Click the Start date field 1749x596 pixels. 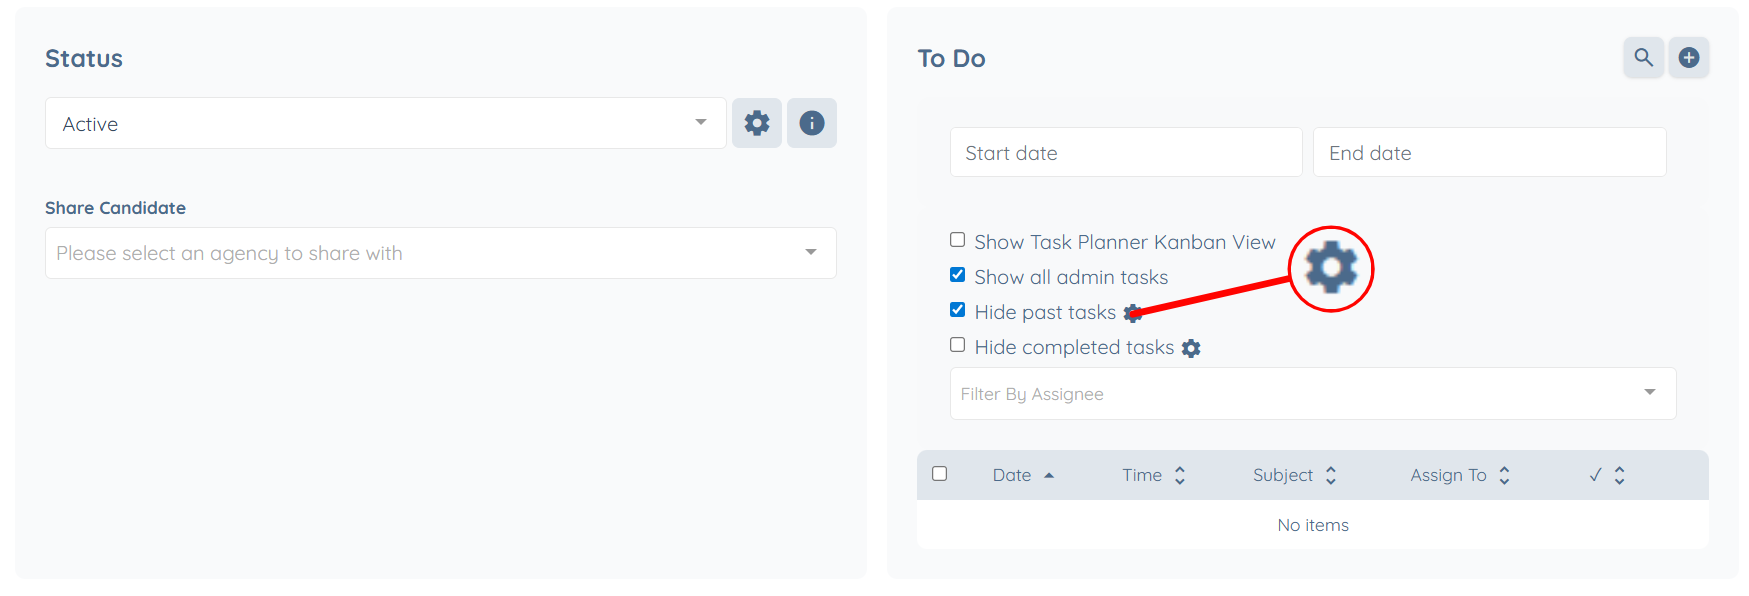(x=1125, y=153)
